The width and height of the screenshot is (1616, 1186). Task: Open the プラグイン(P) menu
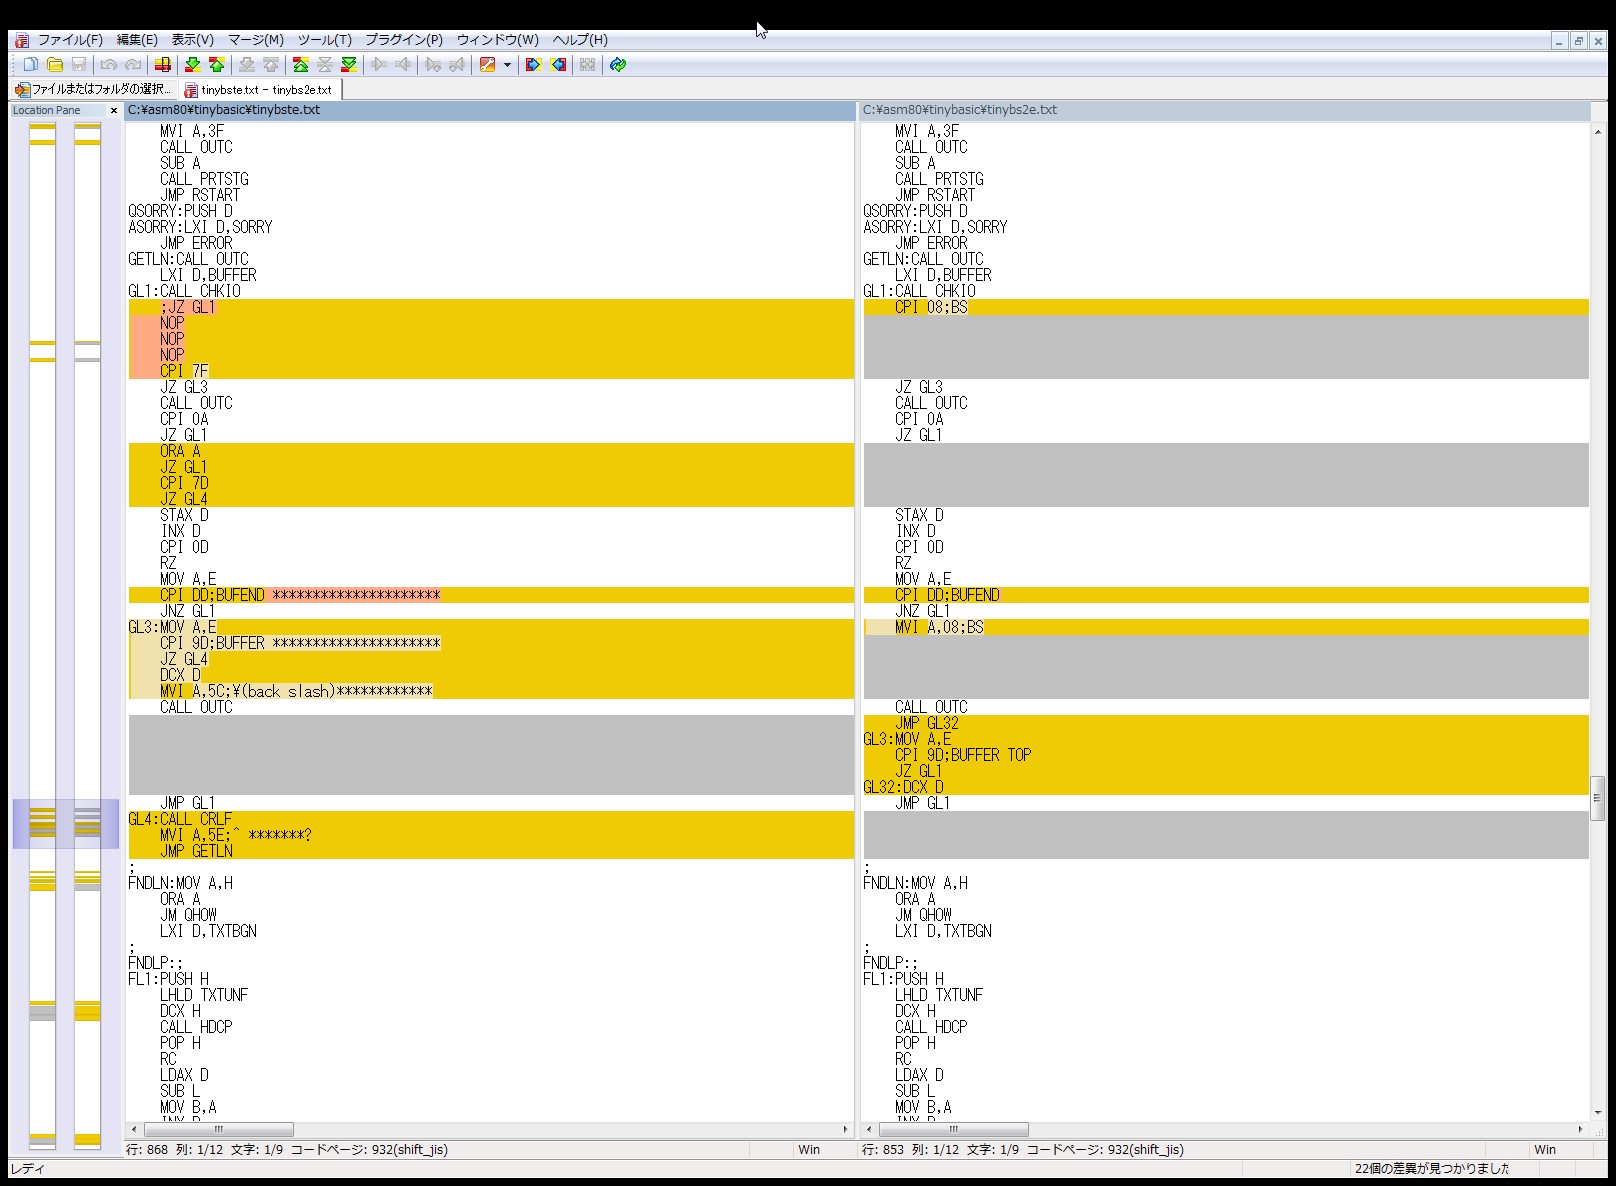[403, 40]
